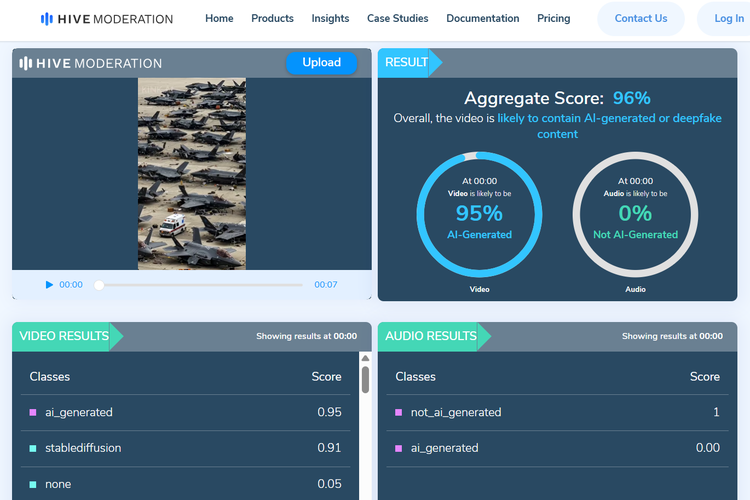Click the video seek bar handle

pyautogui.click(x=99, y=285)
